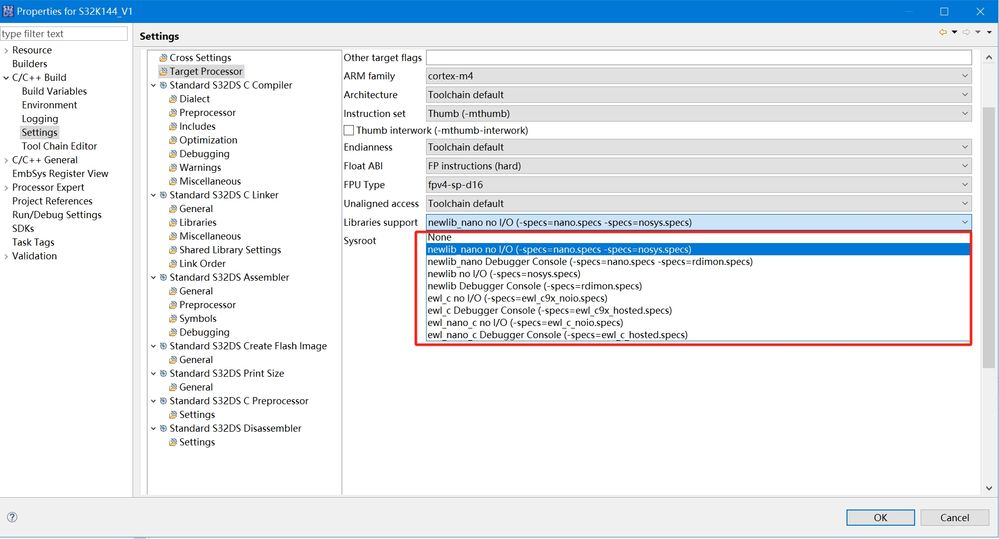
Task: Click the forward navigation arrow icon
Action: pos(966,32)
